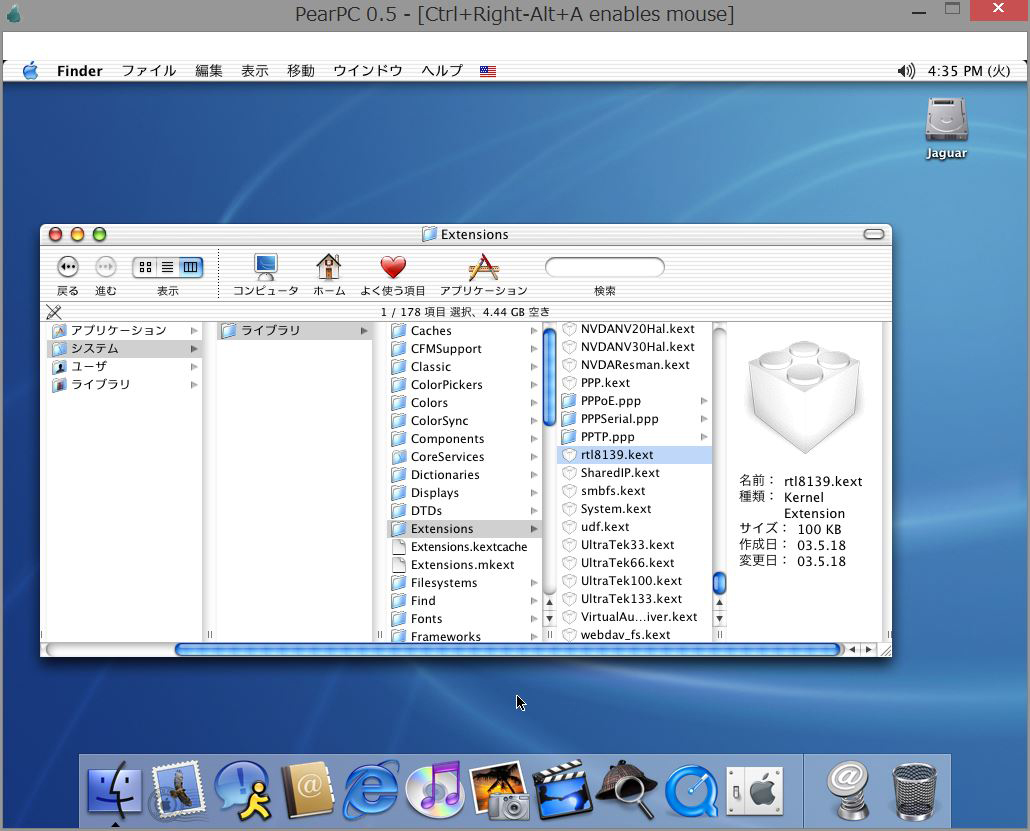Open the ファイル menu
The width and height of the screenshot is (1030, 831).
pyautogui.click(x=149, y=71)
